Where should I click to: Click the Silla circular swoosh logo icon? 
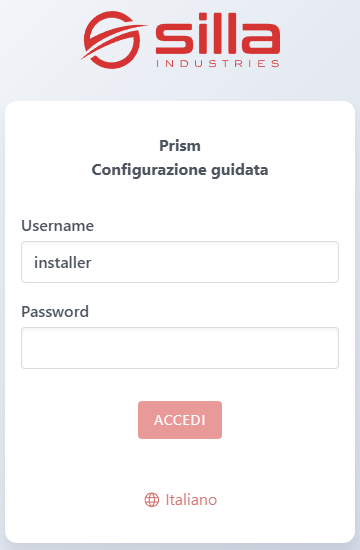coord(112,40)
